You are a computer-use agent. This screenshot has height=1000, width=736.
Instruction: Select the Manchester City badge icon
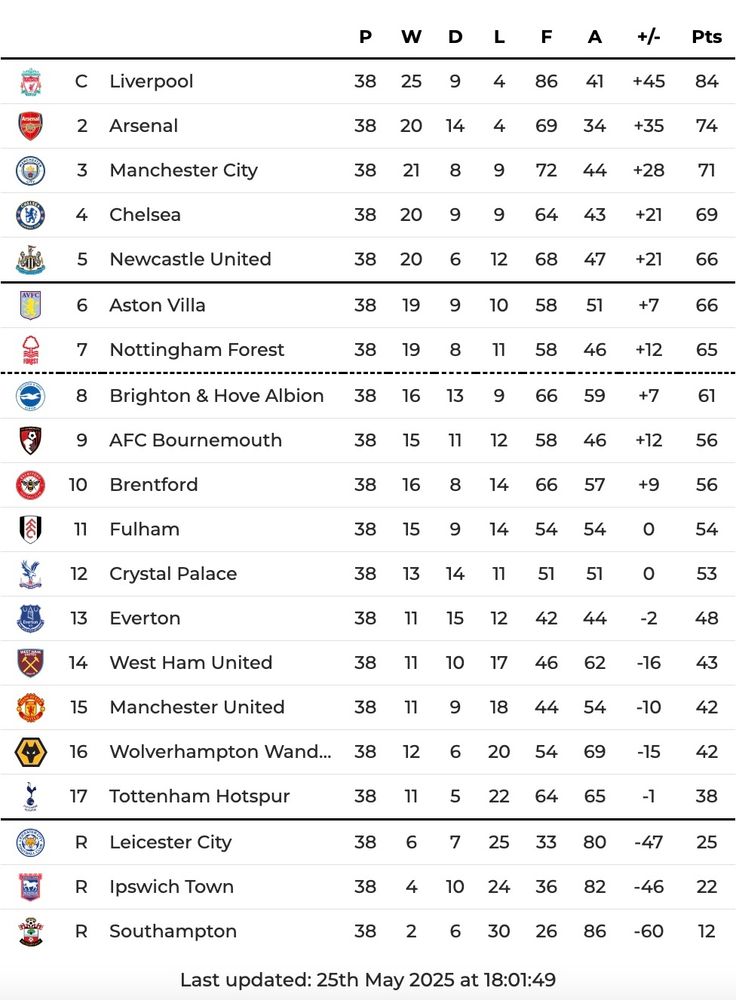coord(30,170)
